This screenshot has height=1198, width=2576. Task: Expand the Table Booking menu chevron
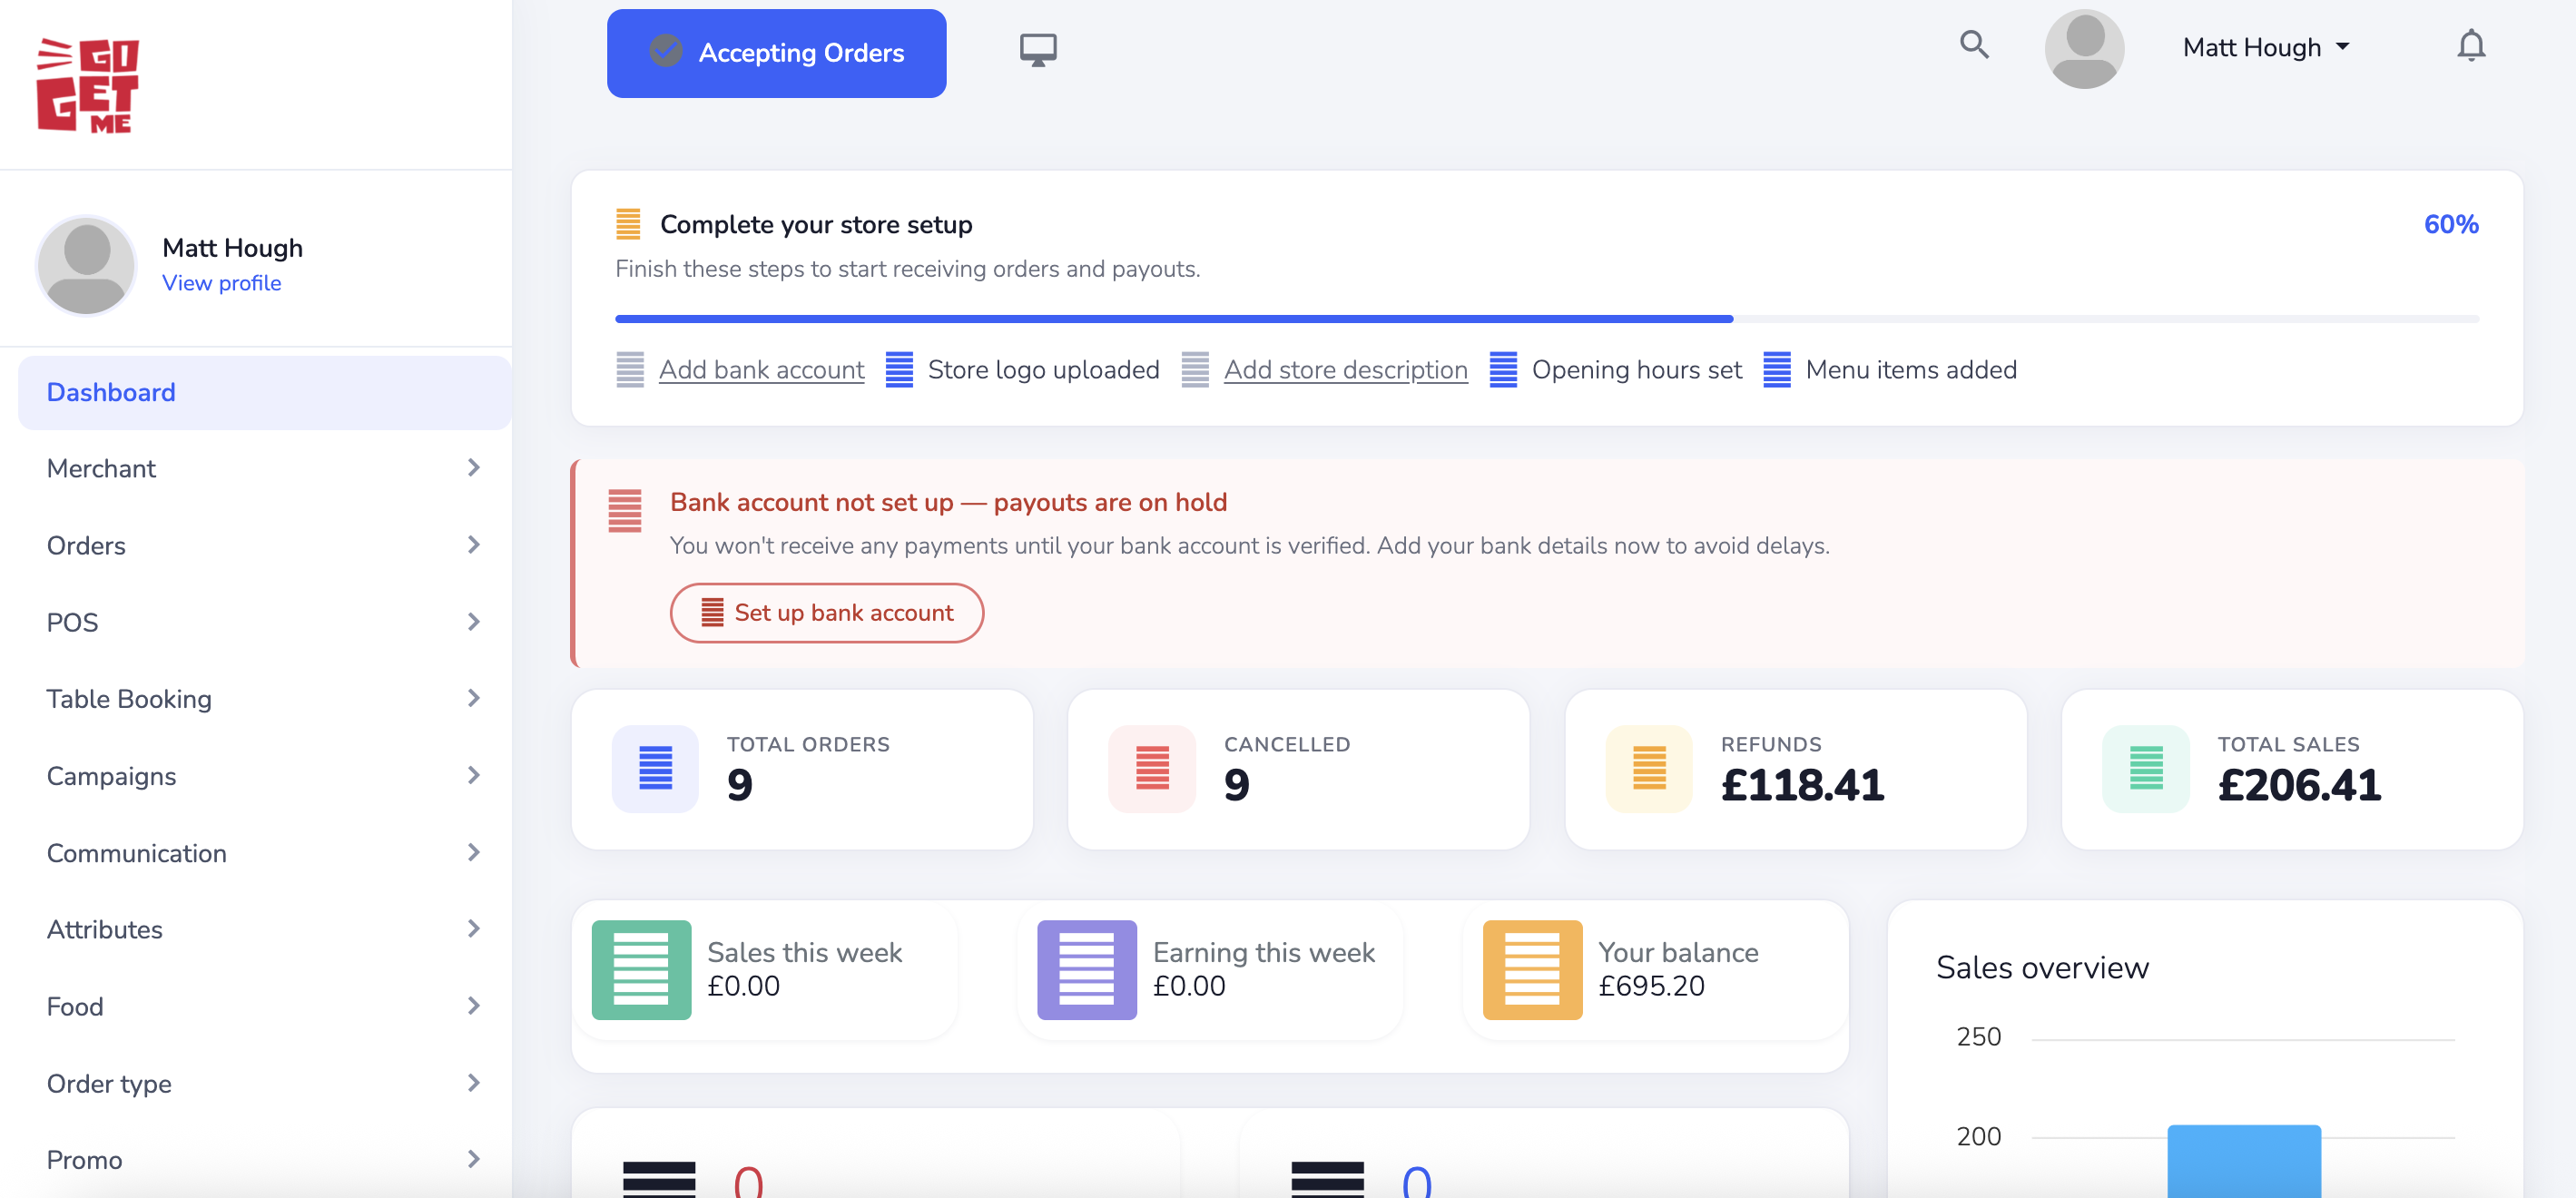coord(473,698)
